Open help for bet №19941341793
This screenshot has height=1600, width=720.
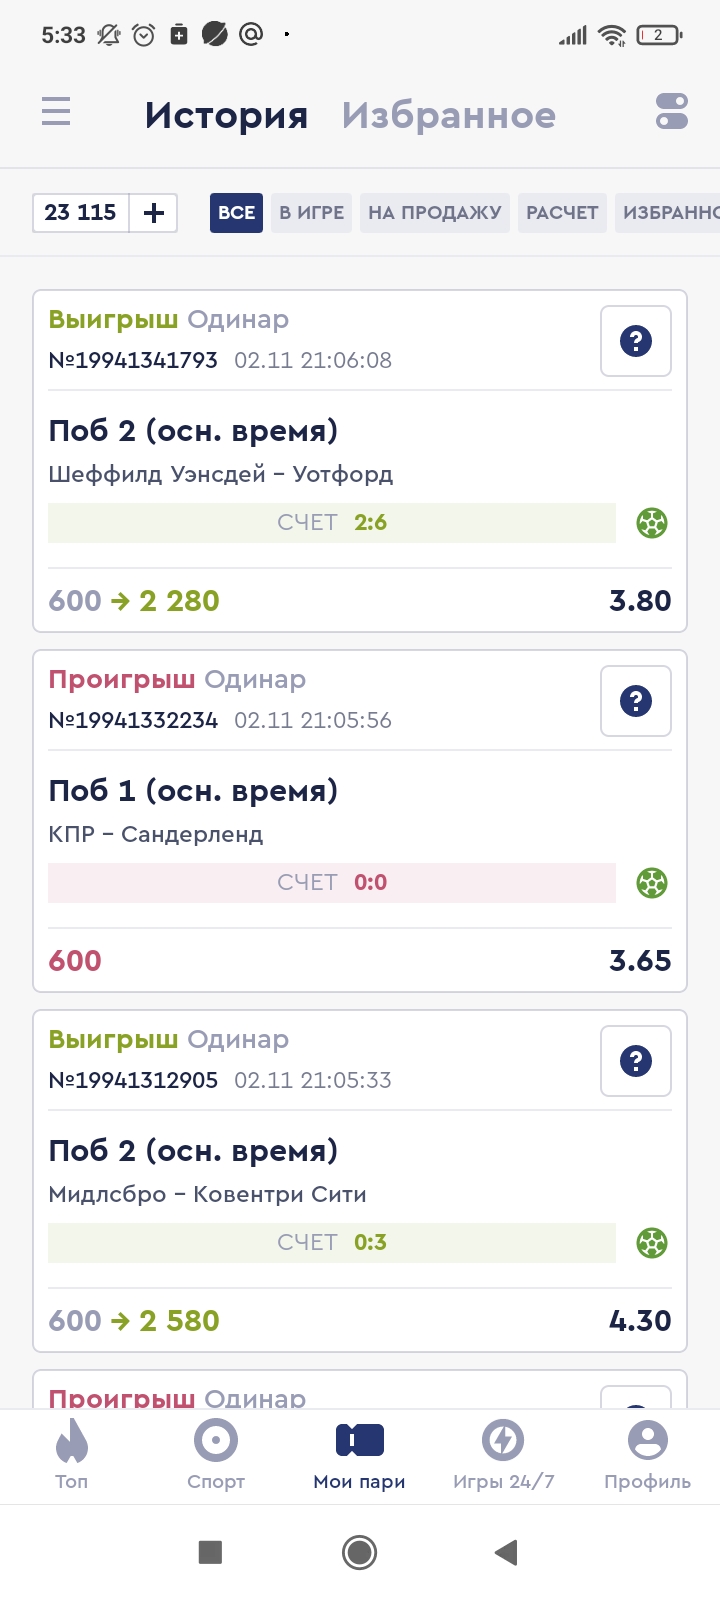pyautogui.click(x=636, y=341)
